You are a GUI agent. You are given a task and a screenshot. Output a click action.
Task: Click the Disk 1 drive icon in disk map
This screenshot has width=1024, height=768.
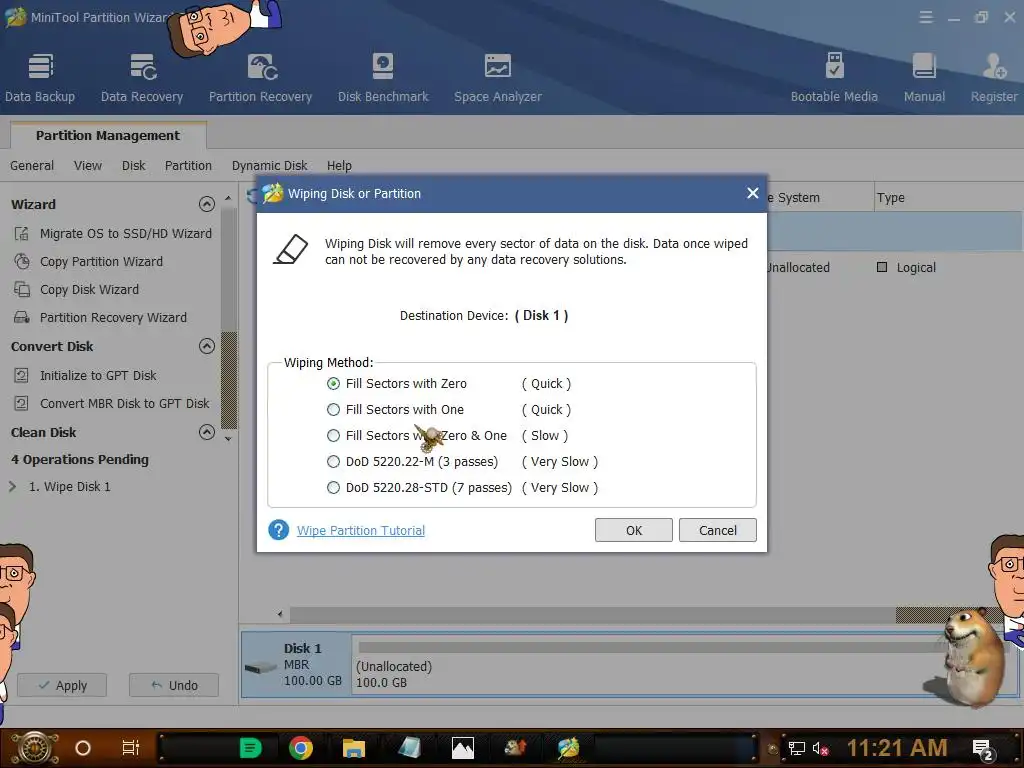[261, 667]
